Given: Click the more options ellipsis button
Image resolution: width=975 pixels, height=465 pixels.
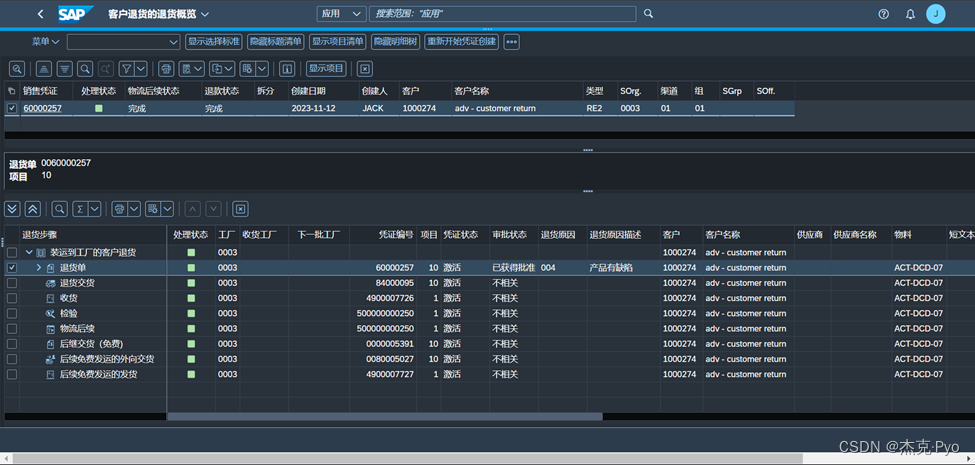Looking at the screenshot, I should (x=511, y=42).
